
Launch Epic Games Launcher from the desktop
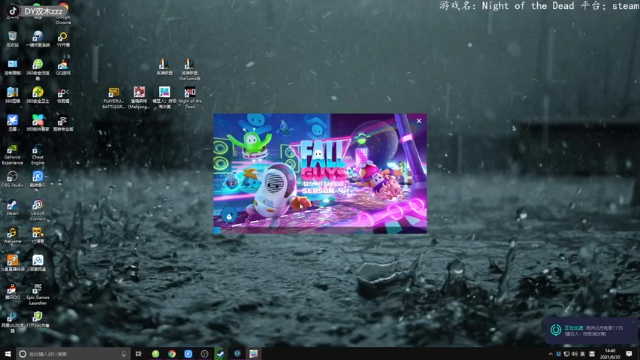(x=38, y=294)
